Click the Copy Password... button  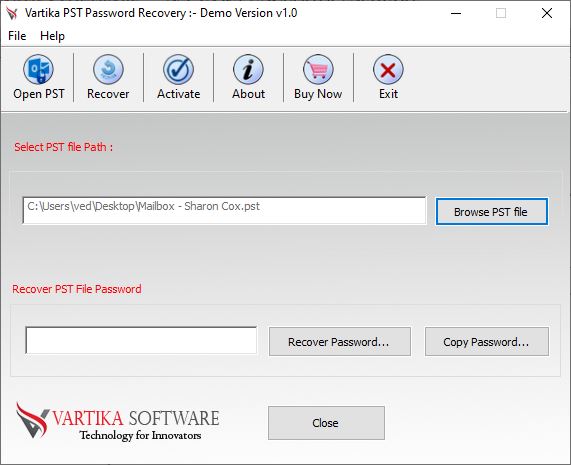[487, 342]
